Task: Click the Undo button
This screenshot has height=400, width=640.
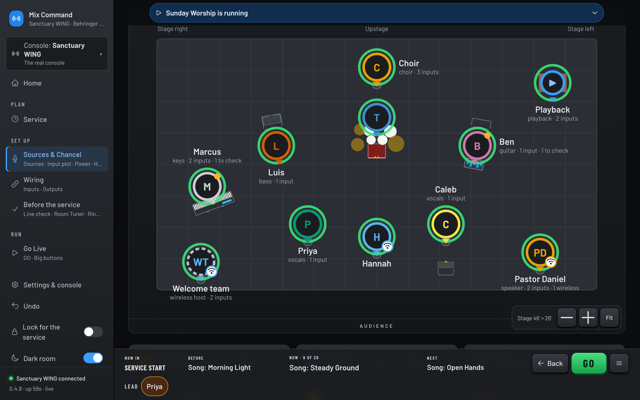Action: tap(57, 306)
